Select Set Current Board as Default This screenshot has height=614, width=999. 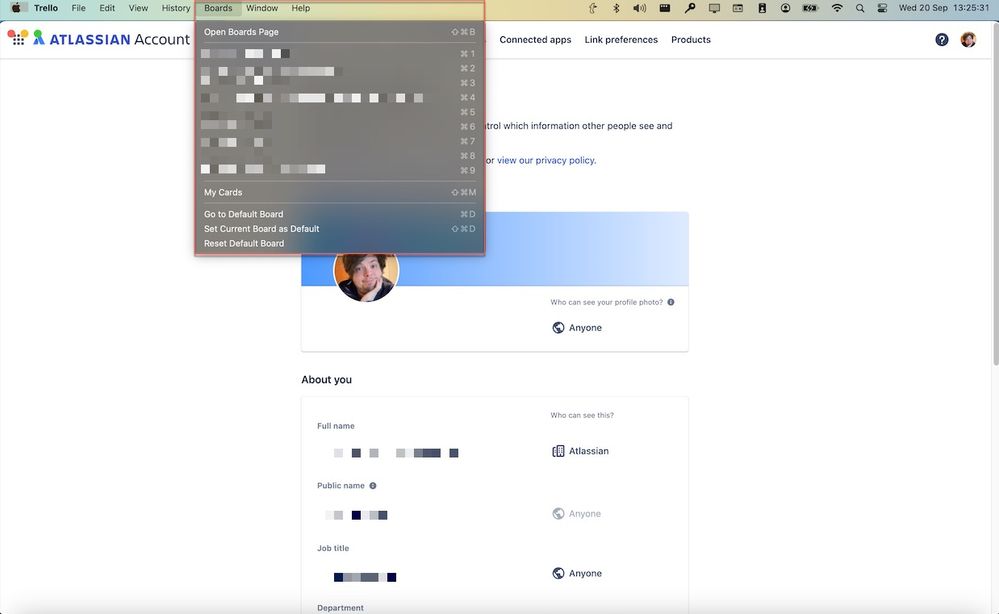pos(340,229)
